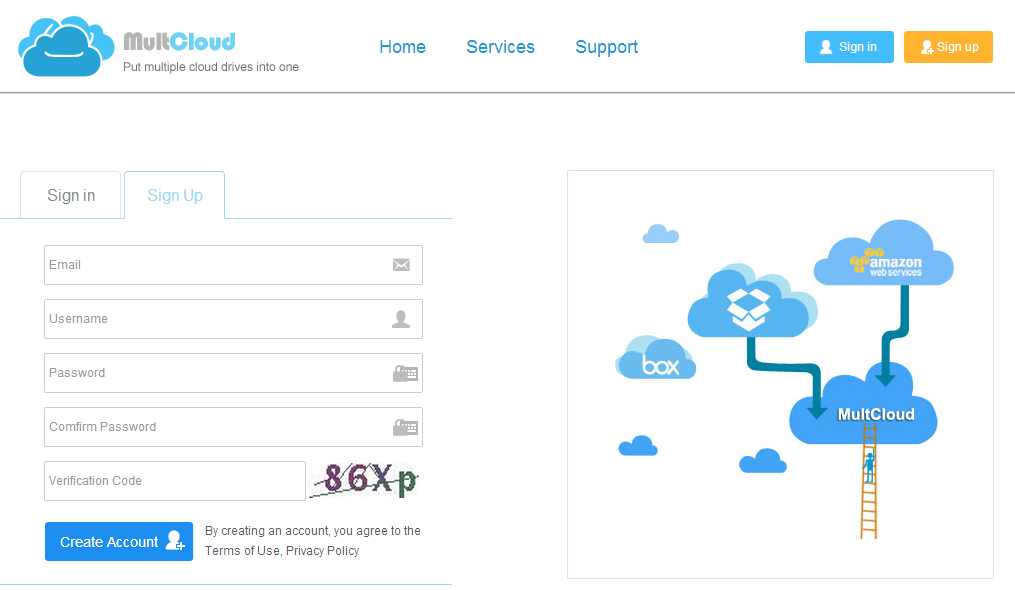The height and width of the screenshot is (590, 1015).
Task: Focus the Verification Code input field
Action: tap(175, 481)
